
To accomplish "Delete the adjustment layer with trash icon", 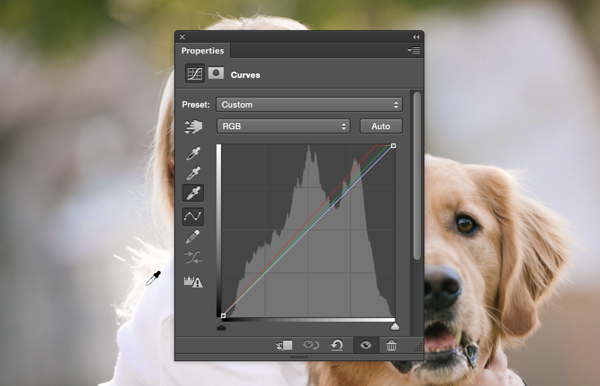I will [391, 345].
